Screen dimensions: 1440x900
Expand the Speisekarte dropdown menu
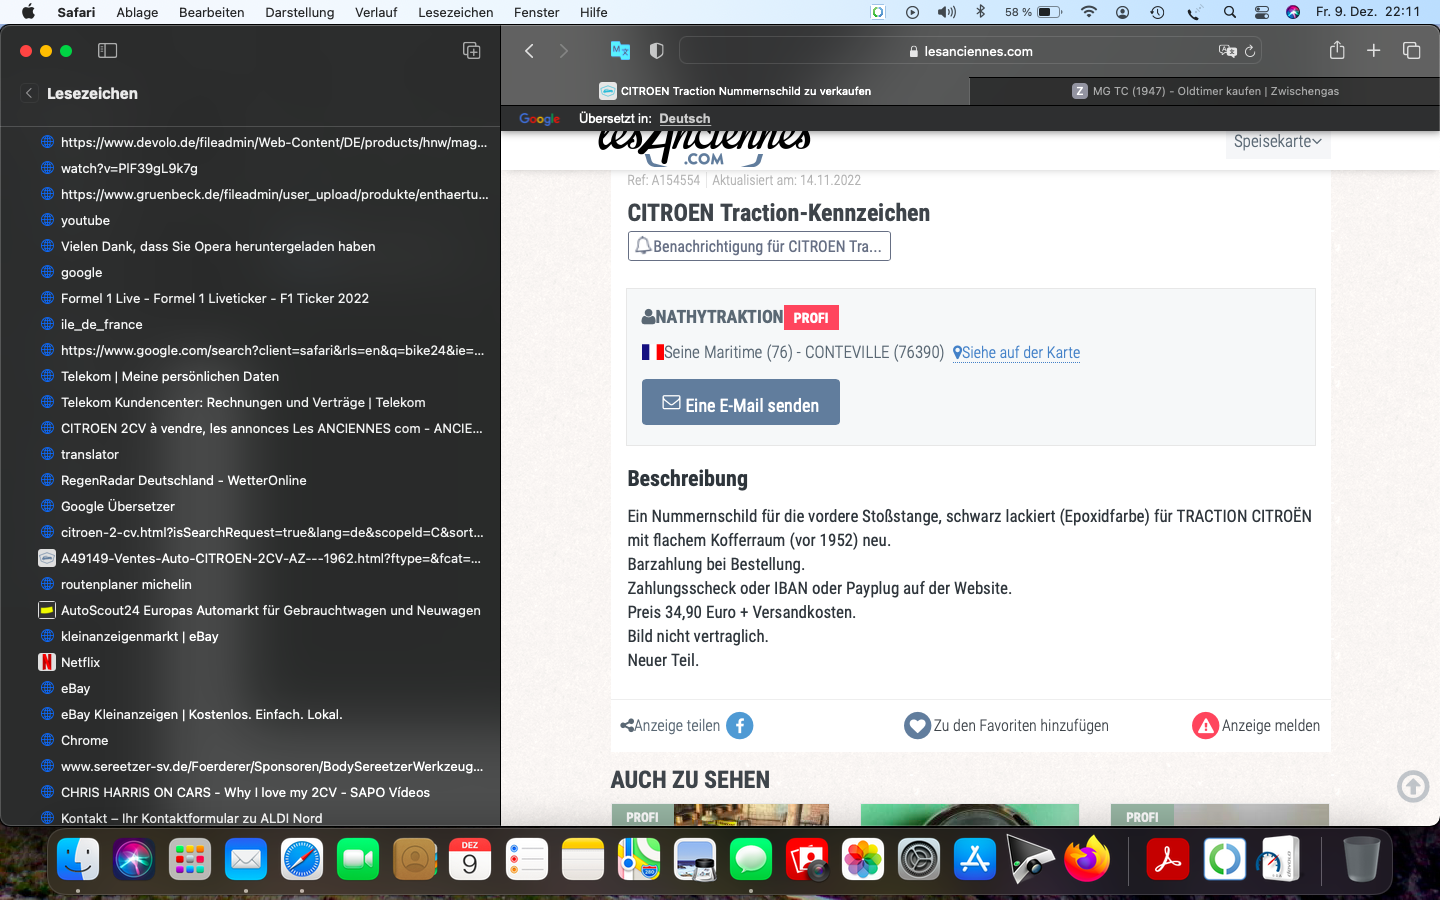click(x=1277, y=142)
